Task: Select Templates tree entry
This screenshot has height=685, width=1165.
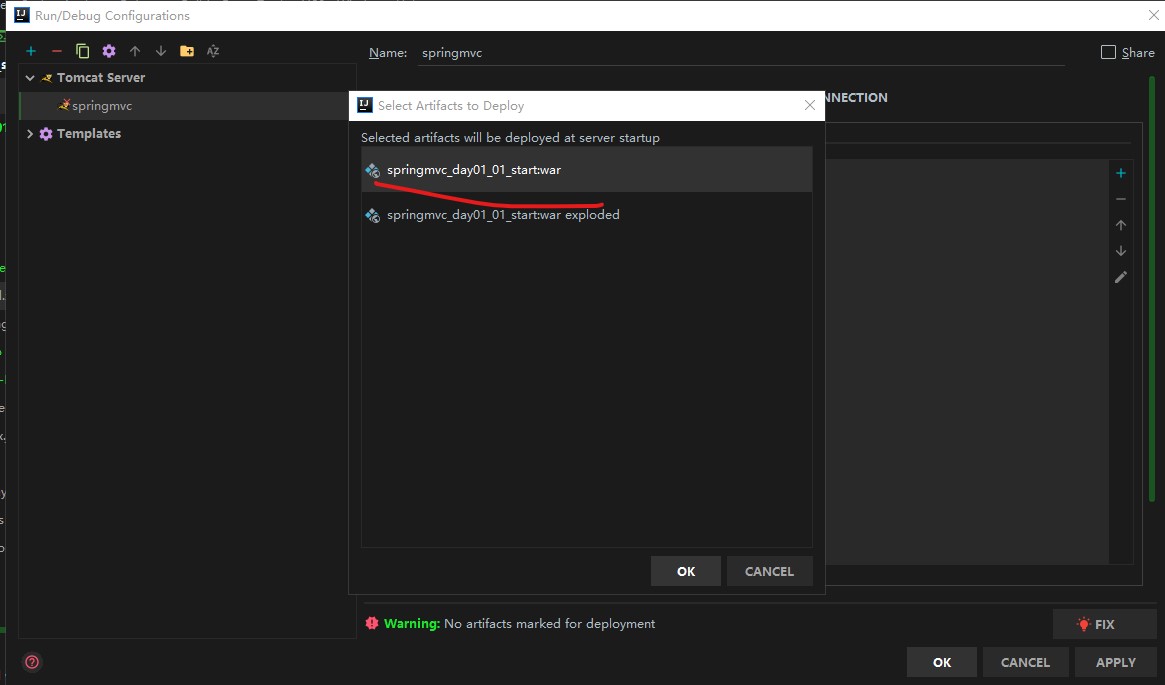Action: tap(88, 134)
